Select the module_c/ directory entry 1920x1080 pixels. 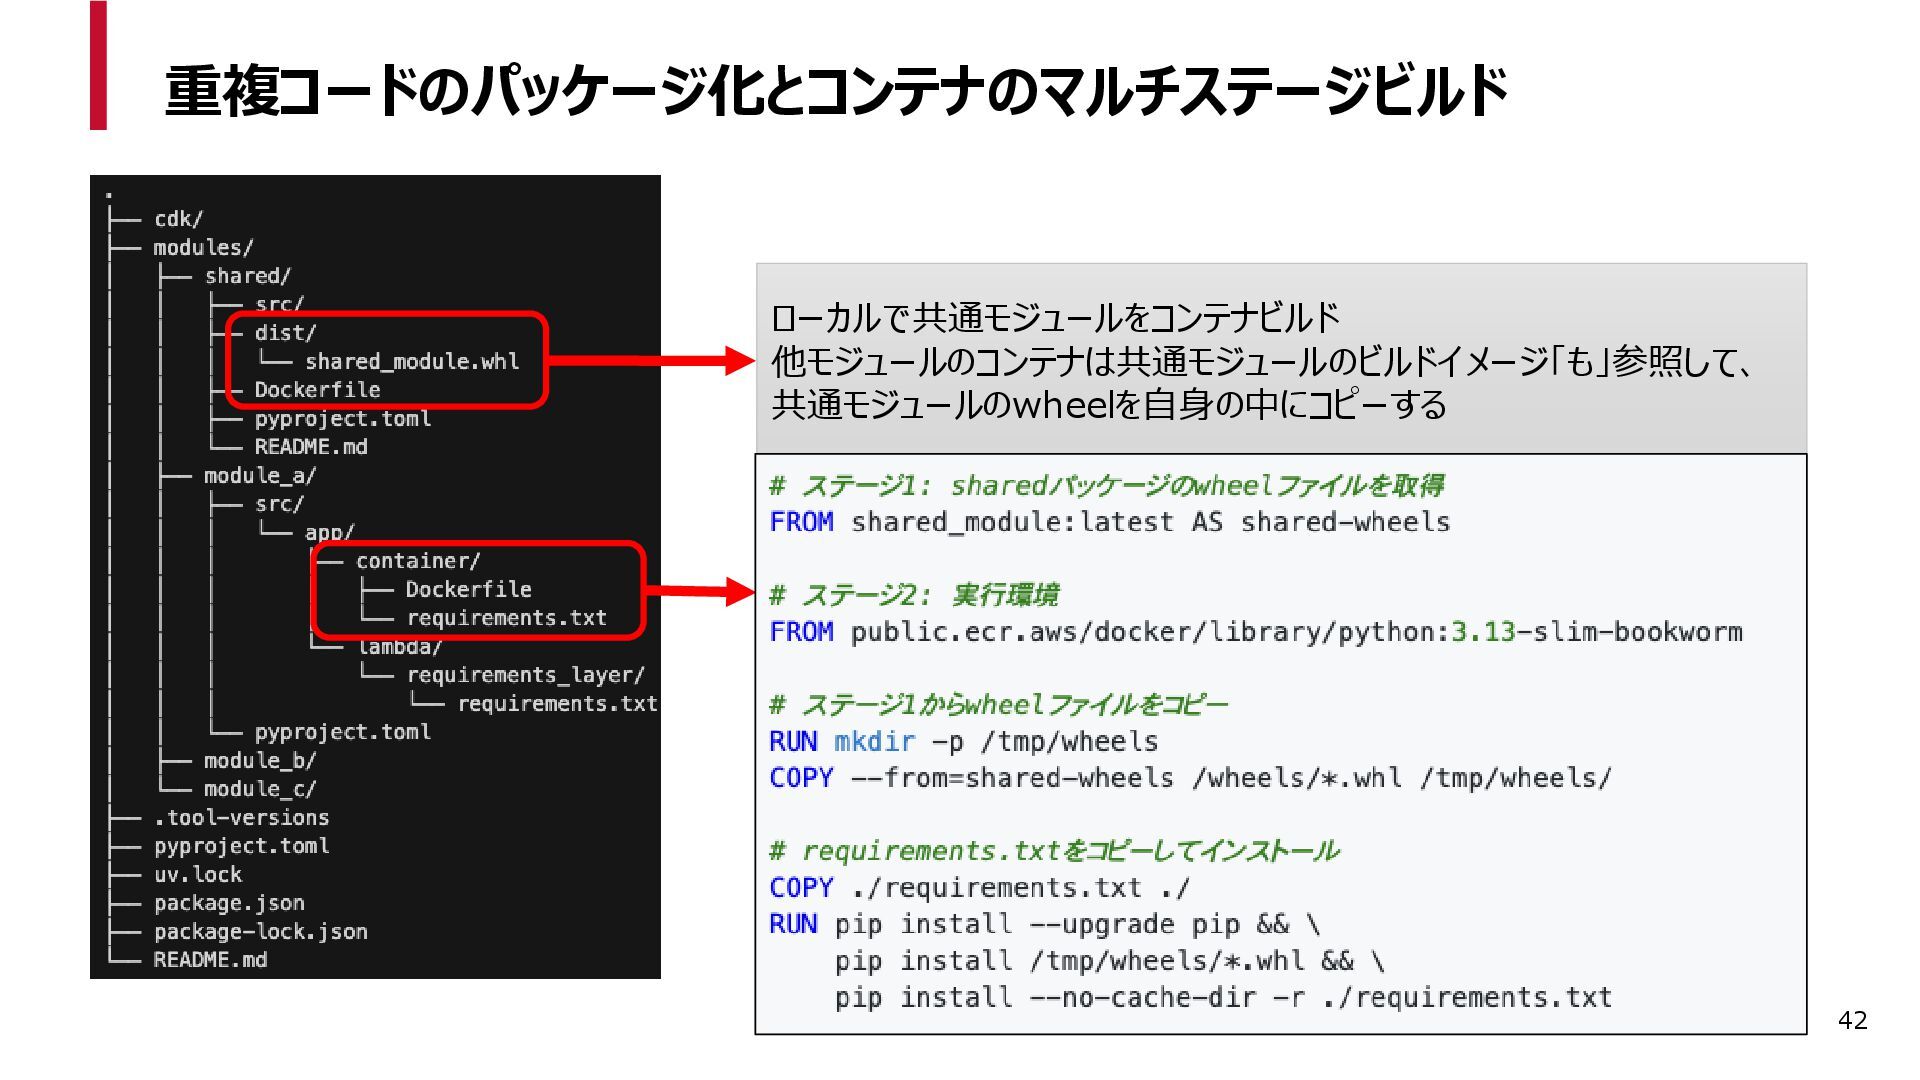pyautogui.click(x=260, y=789)
